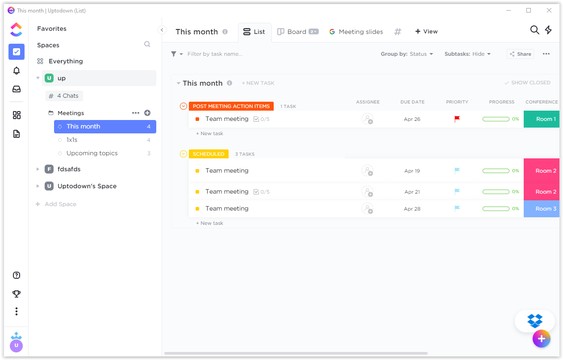Click the plus icon next to Meetings

pos(147,113)
